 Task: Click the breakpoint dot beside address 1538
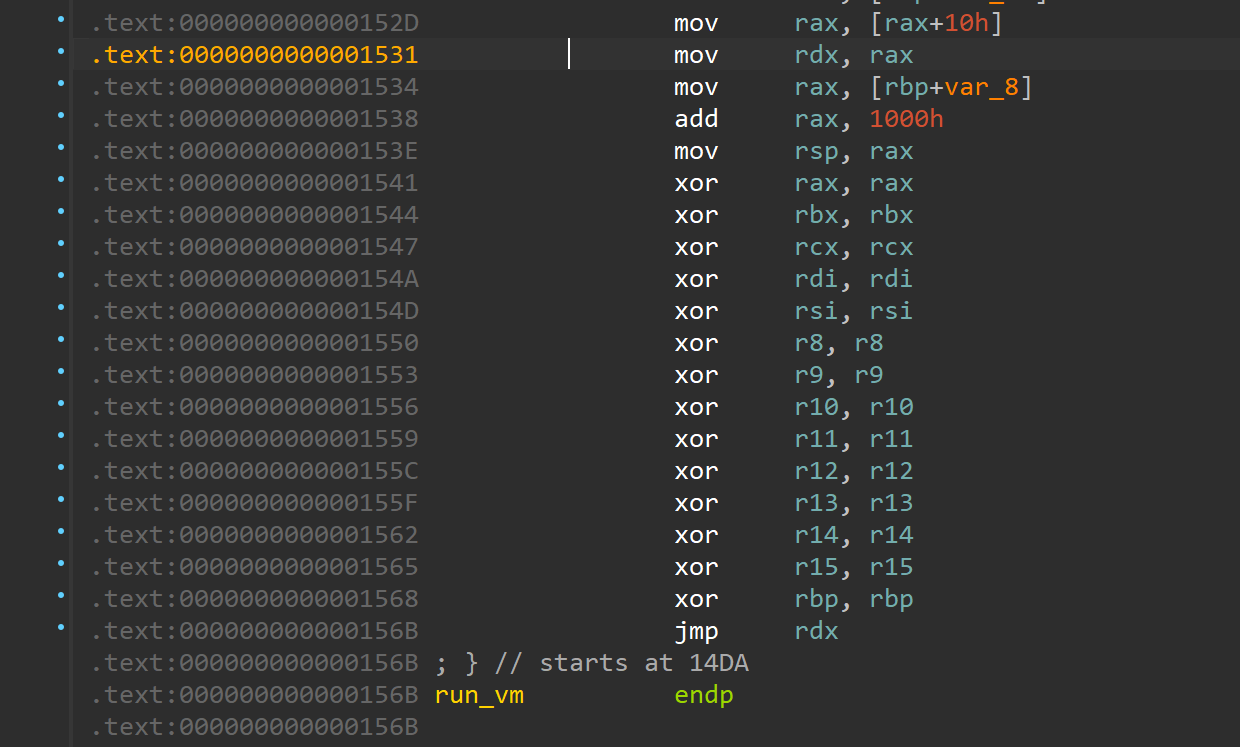(x=62, y=116)
